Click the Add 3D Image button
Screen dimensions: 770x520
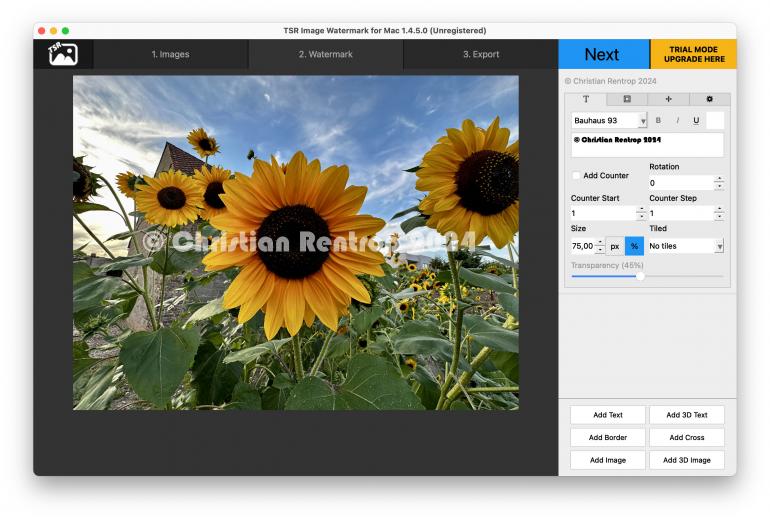click(x=687, y=460)
